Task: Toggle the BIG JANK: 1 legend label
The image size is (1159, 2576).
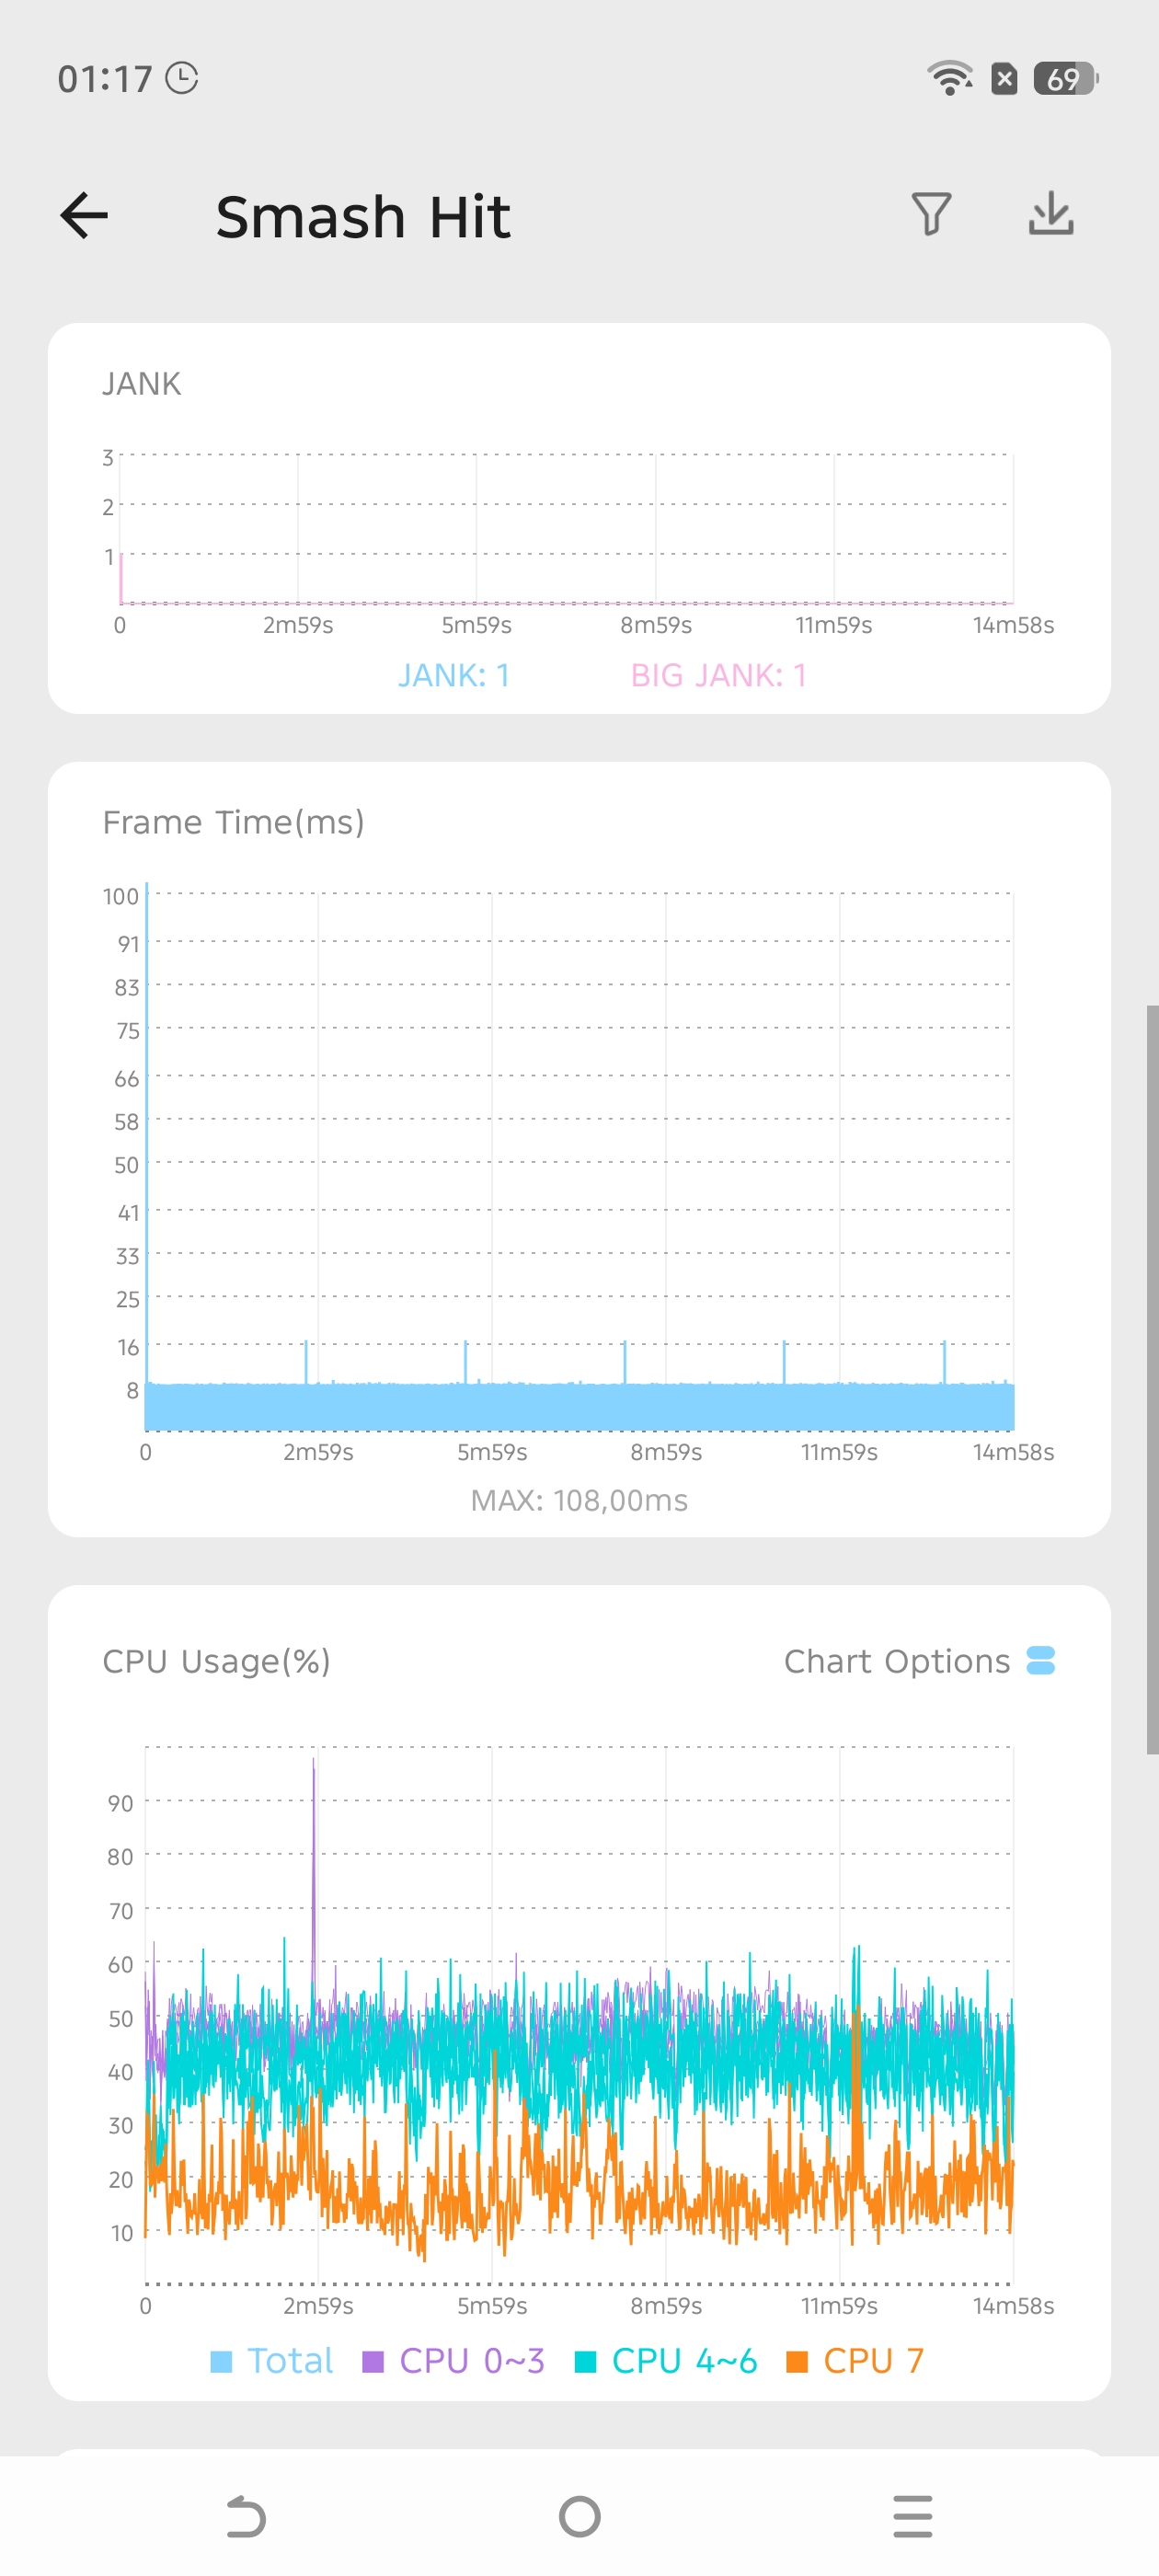Action: [718, 676]
